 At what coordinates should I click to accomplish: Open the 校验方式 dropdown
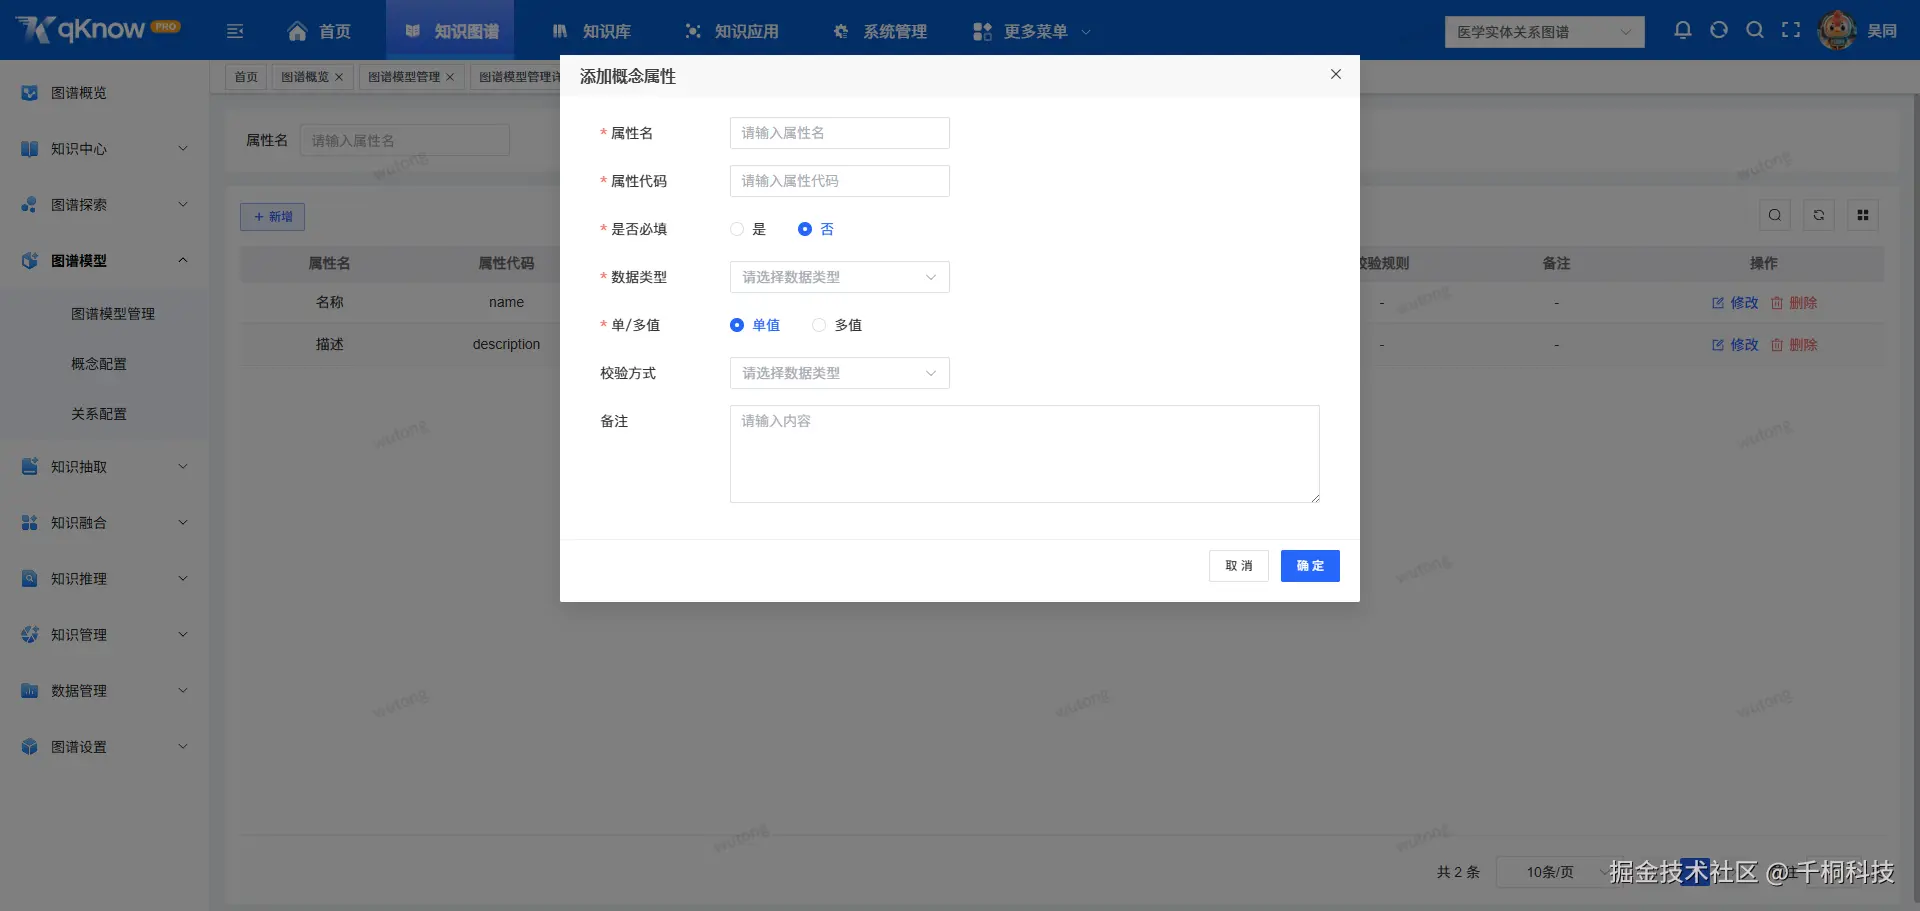click(838, 373)
